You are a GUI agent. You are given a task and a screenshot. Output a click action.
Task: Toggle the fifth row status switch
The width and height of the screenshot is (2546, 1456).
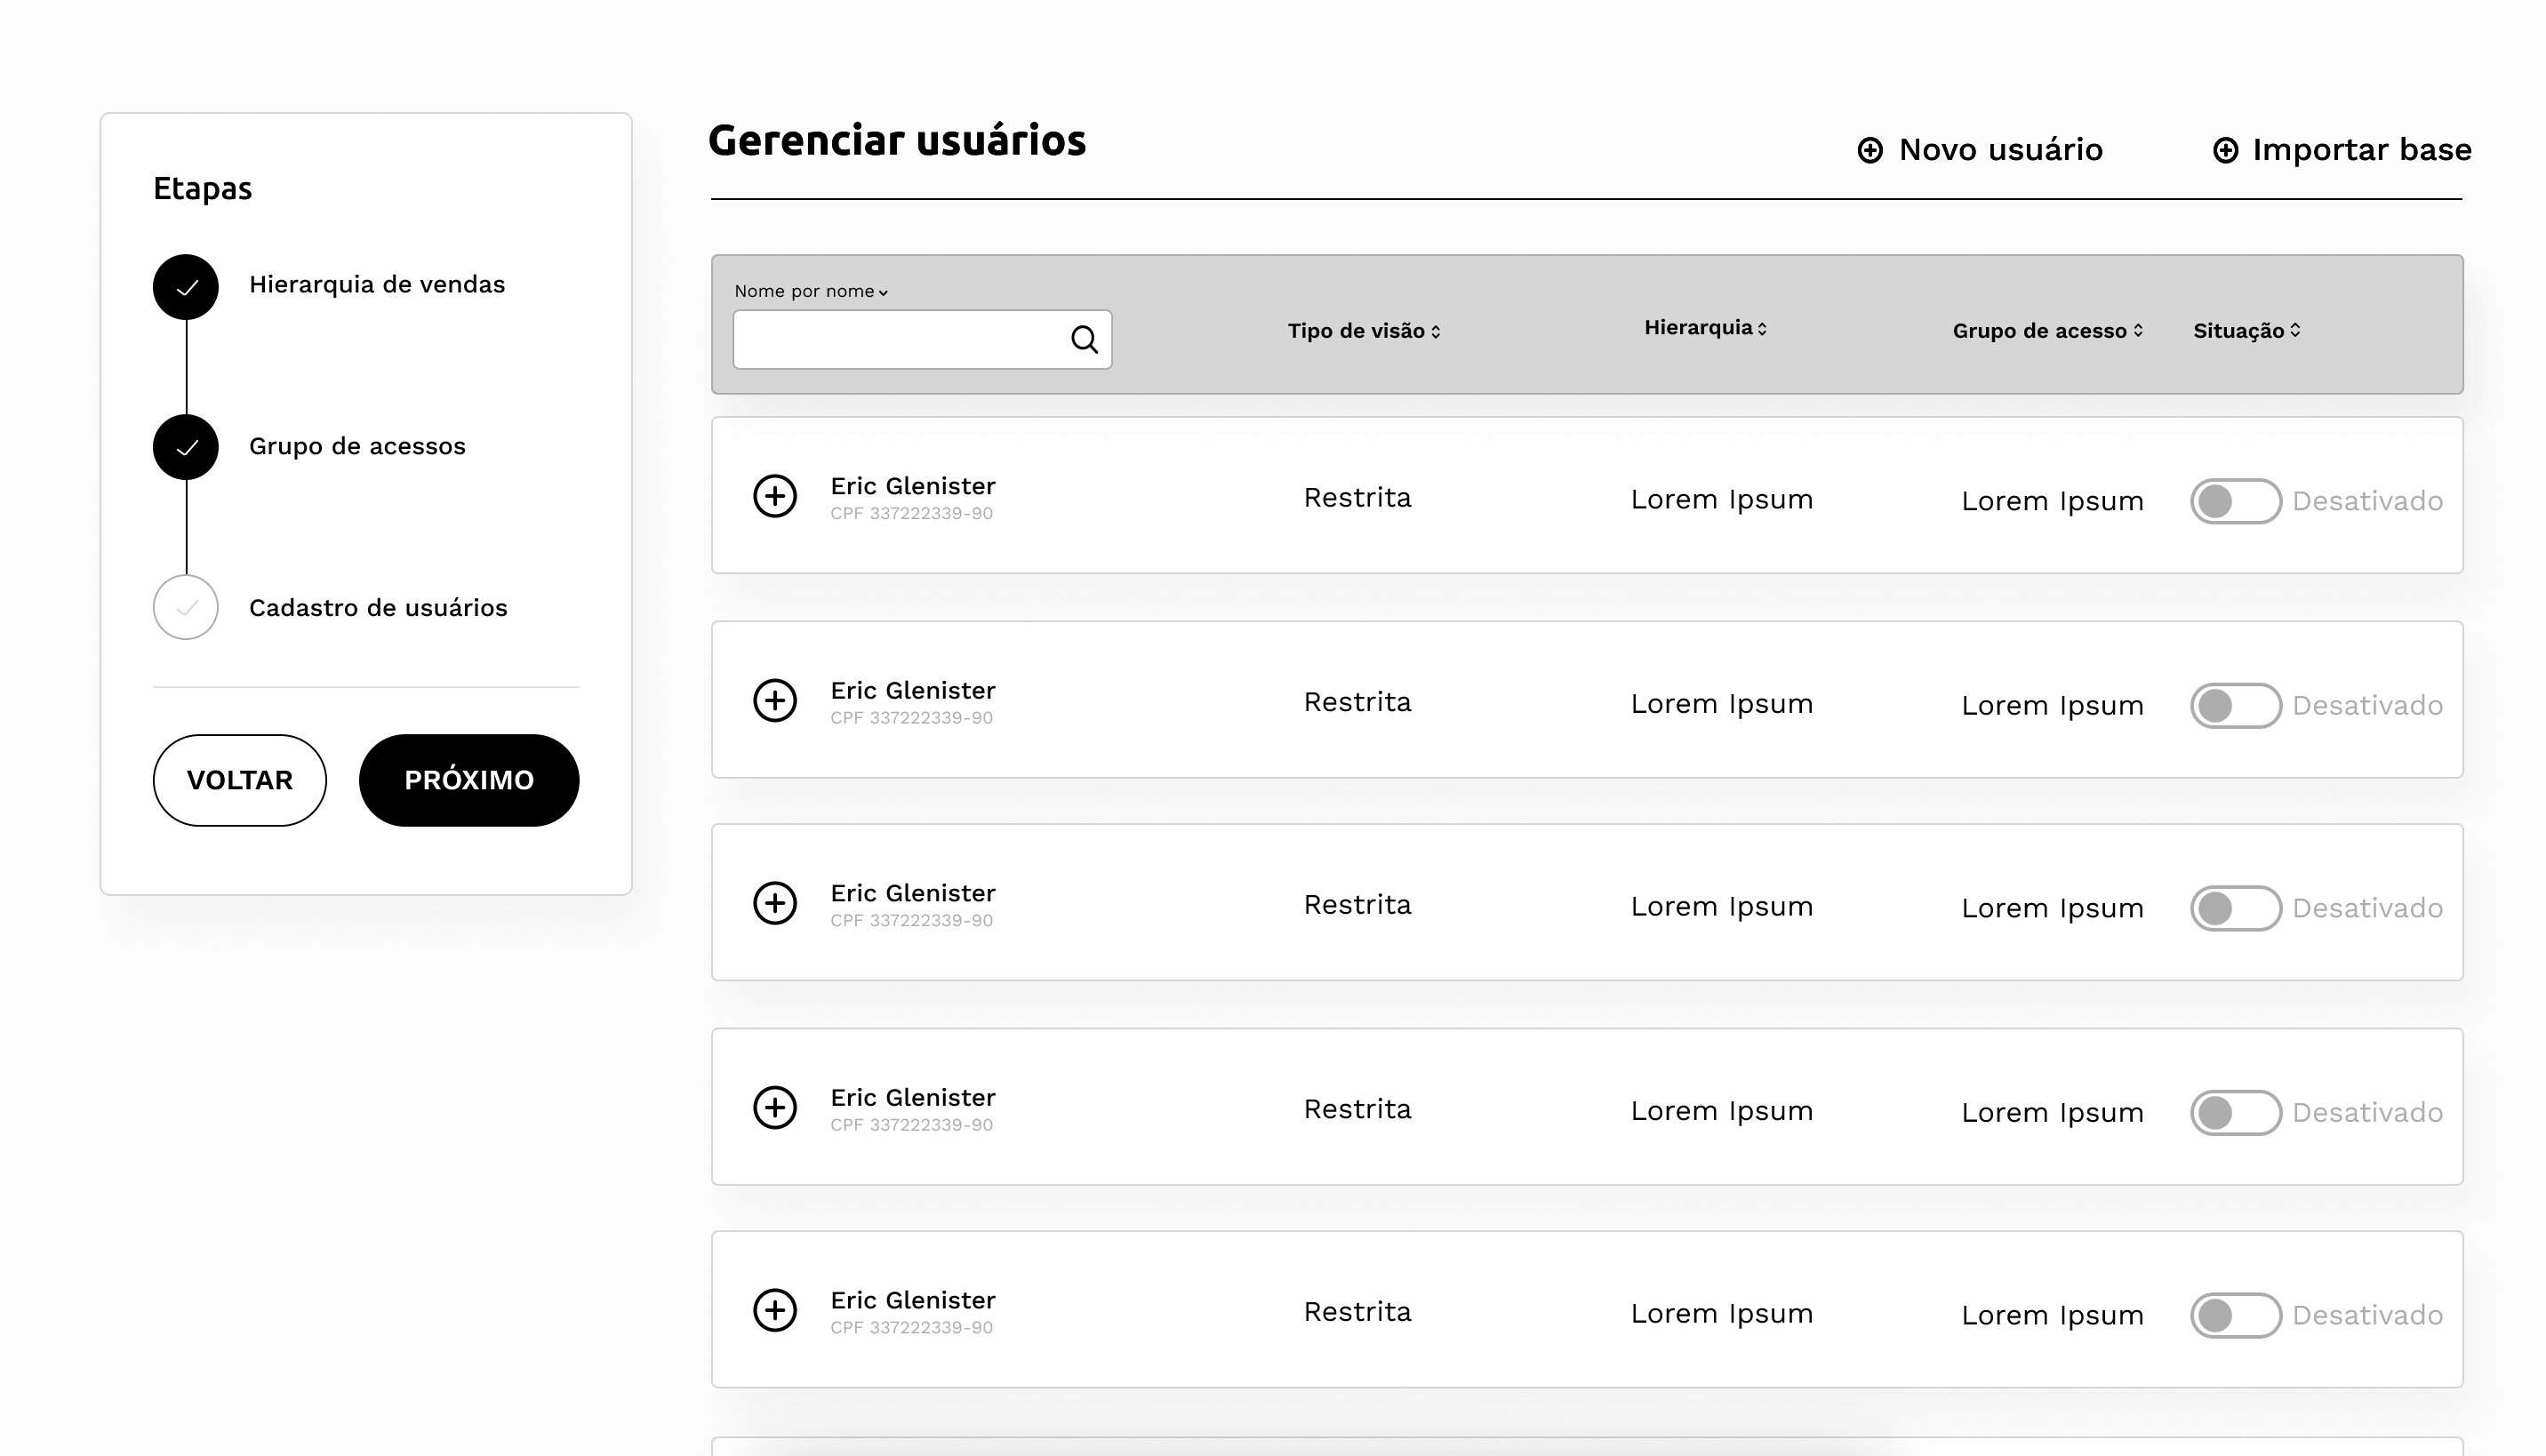click(2234, 1315)
